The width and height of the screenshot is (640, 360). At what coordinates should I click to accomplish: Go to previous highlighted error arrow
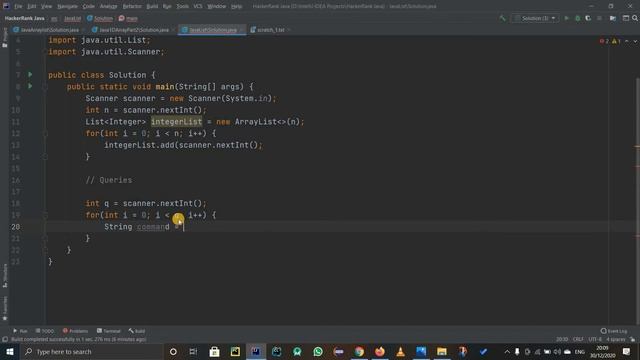click(x=627, y=41)
